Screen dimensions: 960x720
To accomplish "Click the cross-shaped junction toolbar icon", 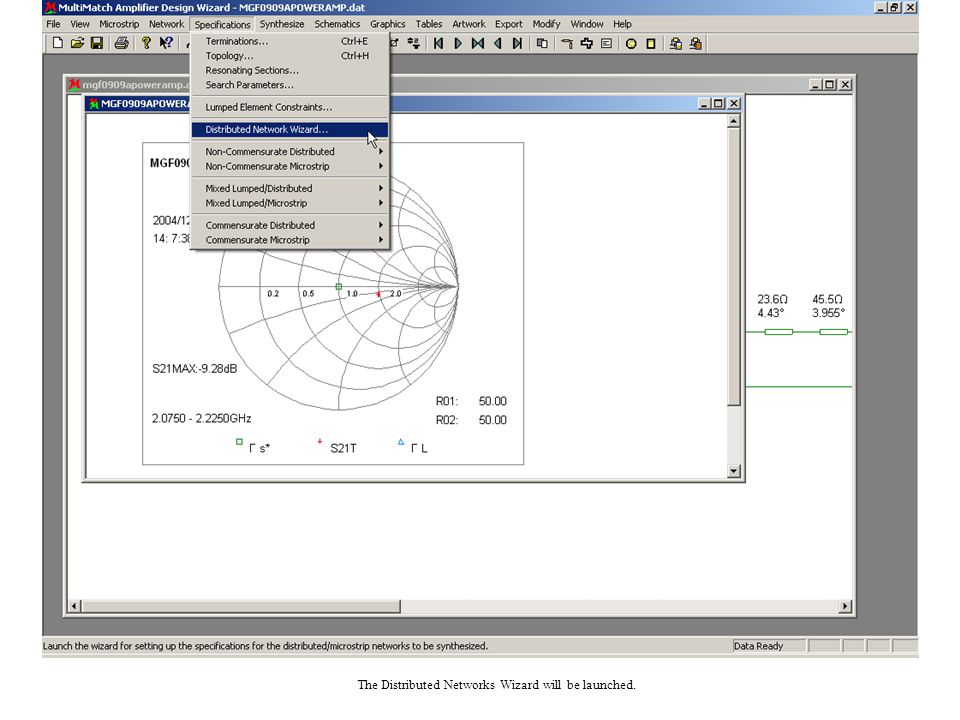I will click(x=587, y=43).
